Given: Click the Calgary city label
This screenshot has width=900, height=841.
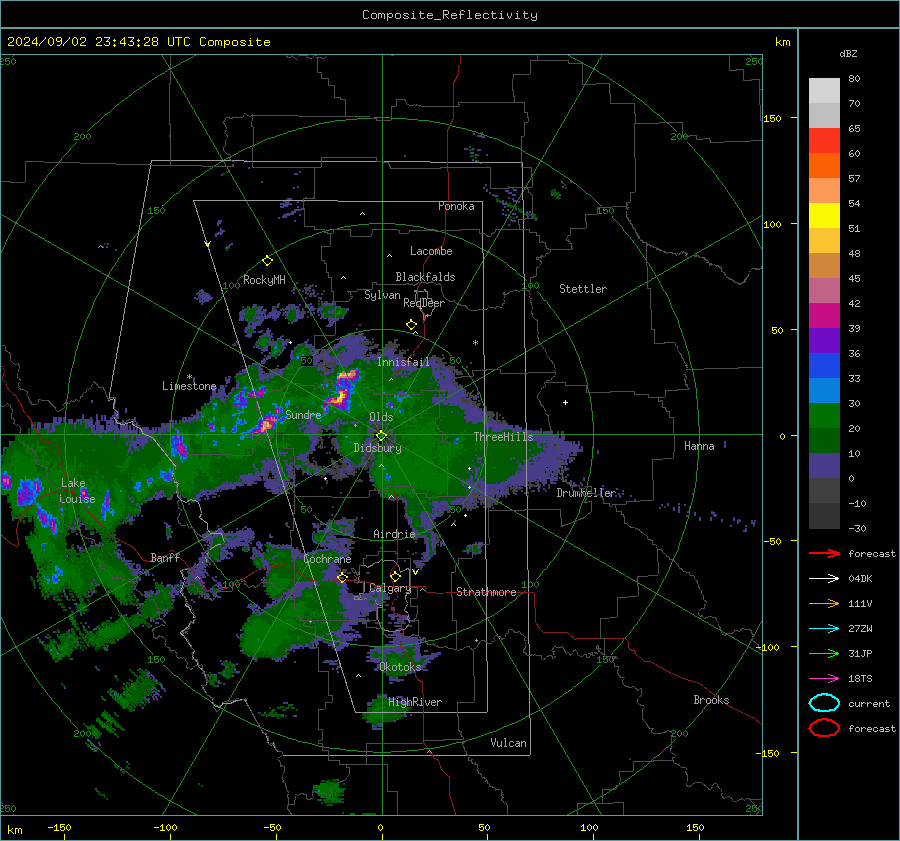Looking at the screenshot, I should pyautogui.click(x=390, y=588).
